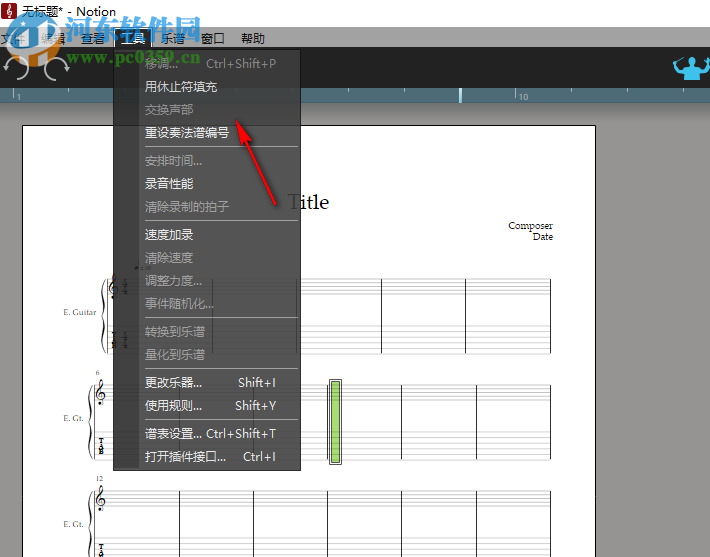Click the E. Gt. label at measure 6

73,418
